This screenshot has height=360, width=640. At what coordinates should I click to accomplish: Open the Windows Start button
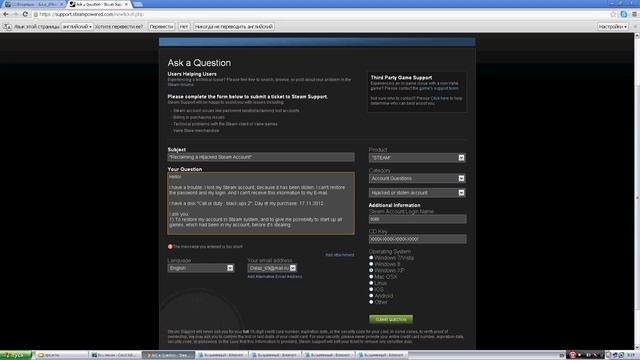coord(16,355)
